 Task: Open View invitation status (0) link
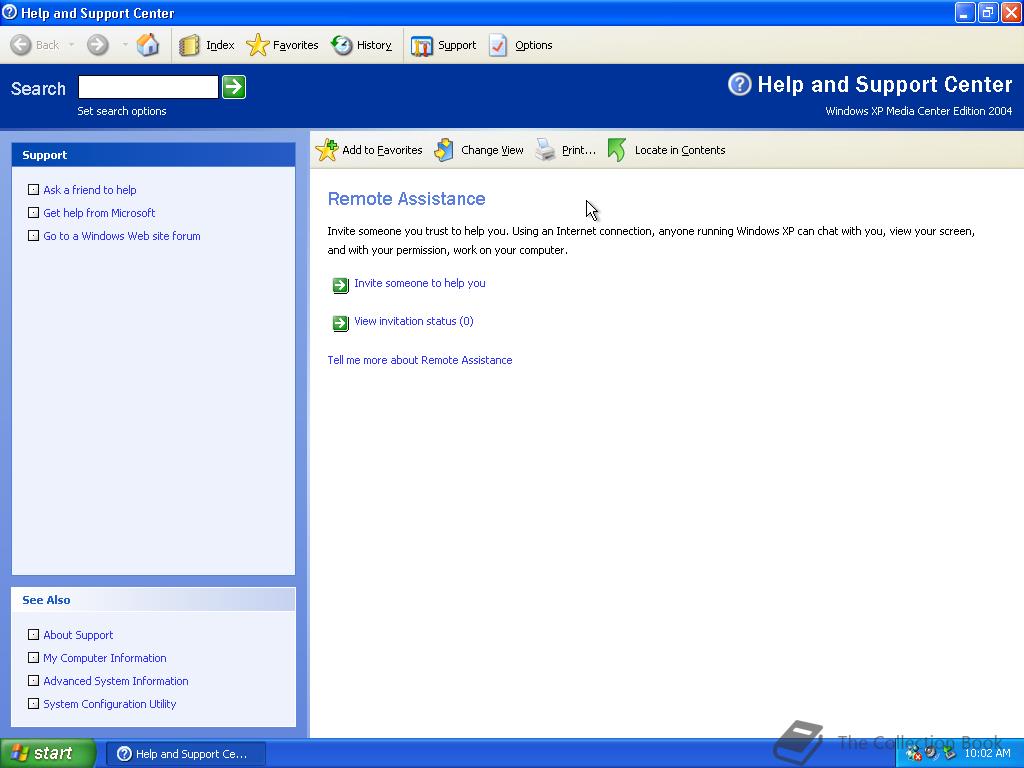click(x=413, y=321)
